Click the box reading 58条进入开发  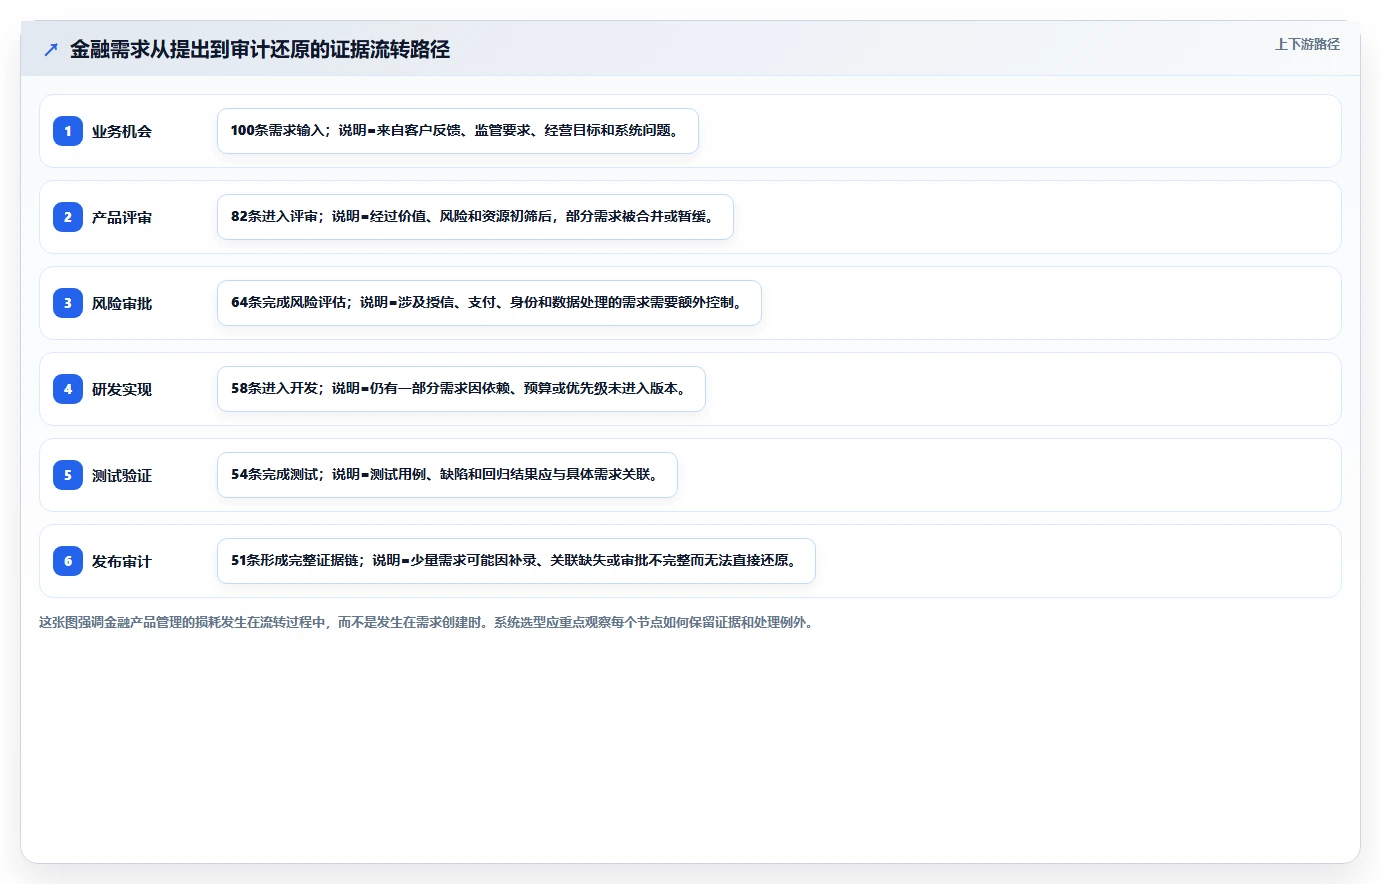coord(461,389)
